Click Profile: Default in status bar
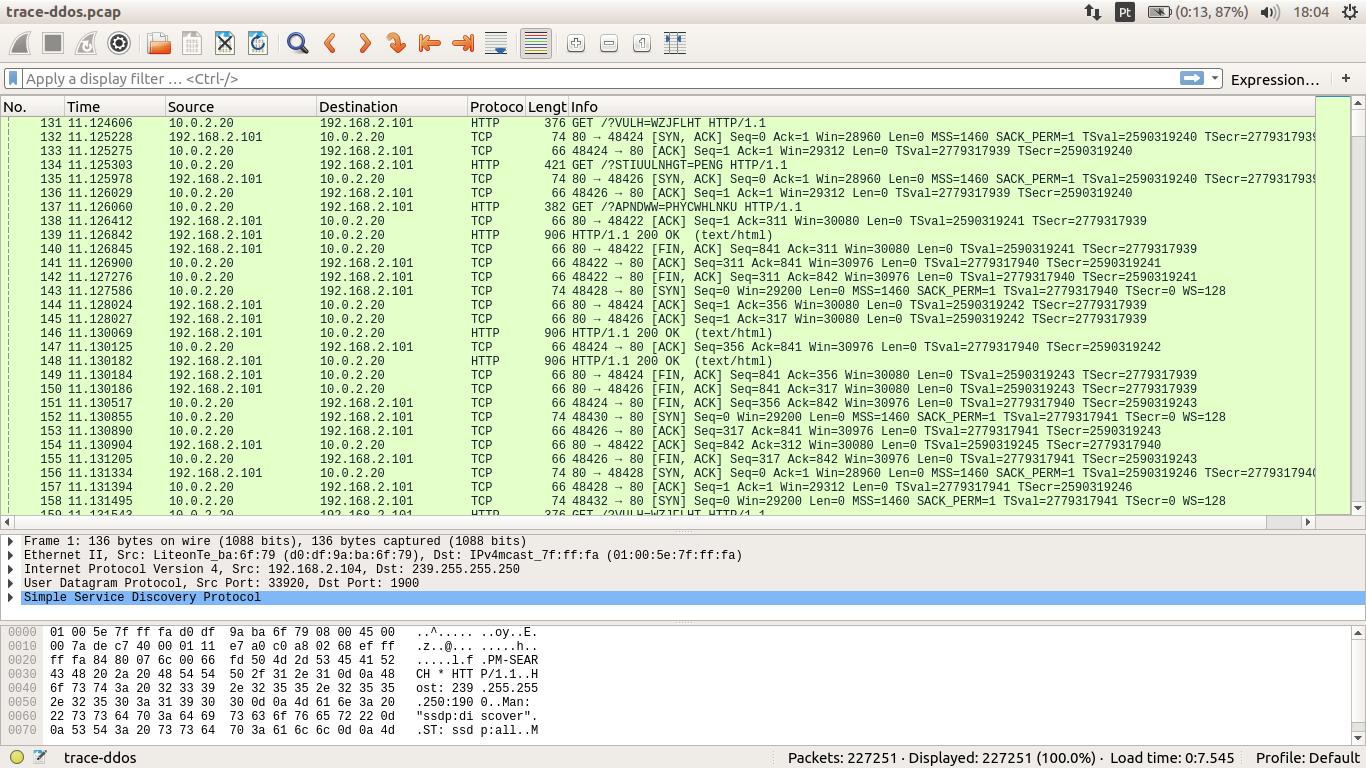 (x=1308, y=757)
